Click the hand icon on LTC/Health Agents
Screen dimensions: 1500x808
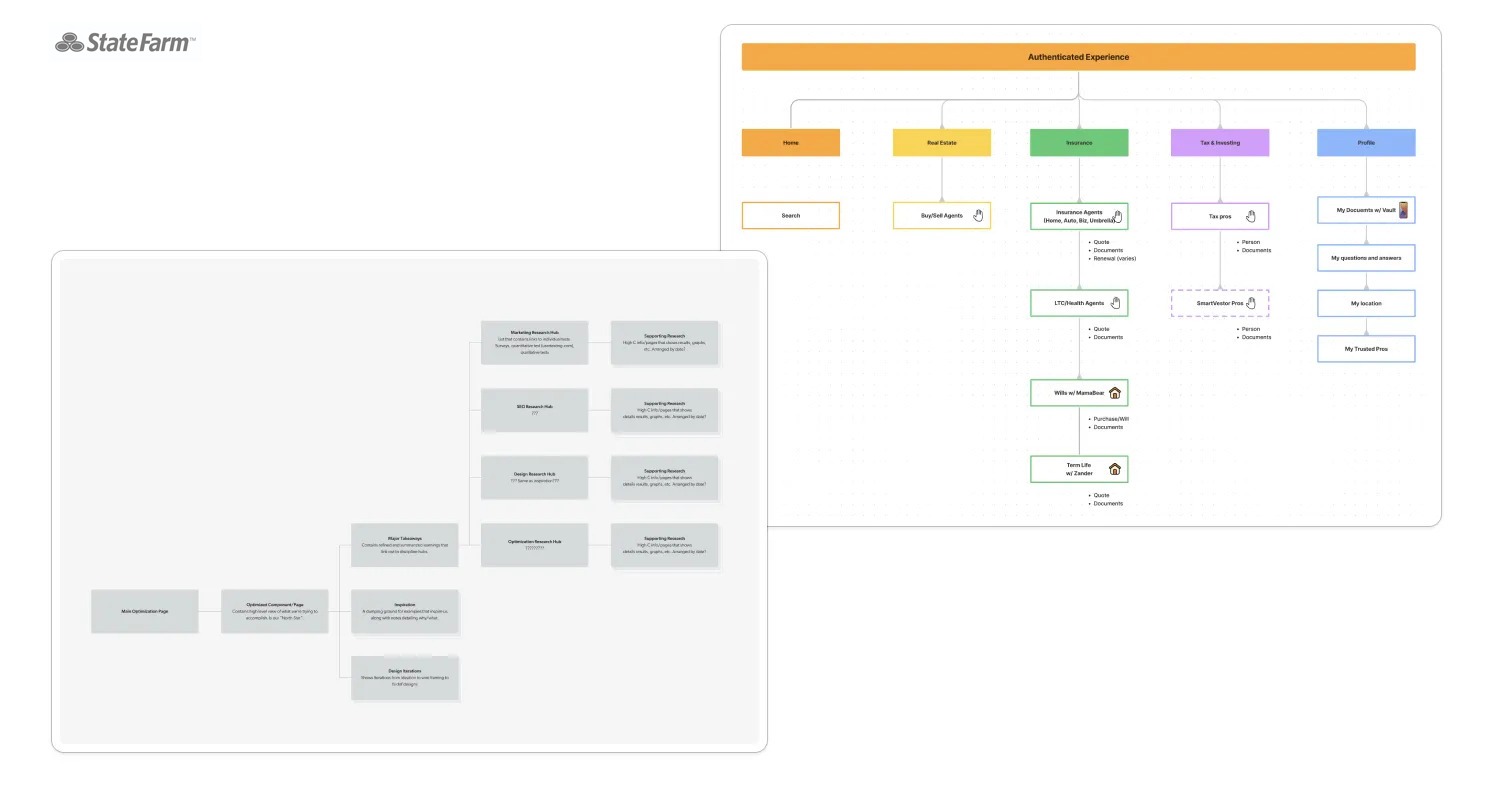click(x=1115, y=302)
